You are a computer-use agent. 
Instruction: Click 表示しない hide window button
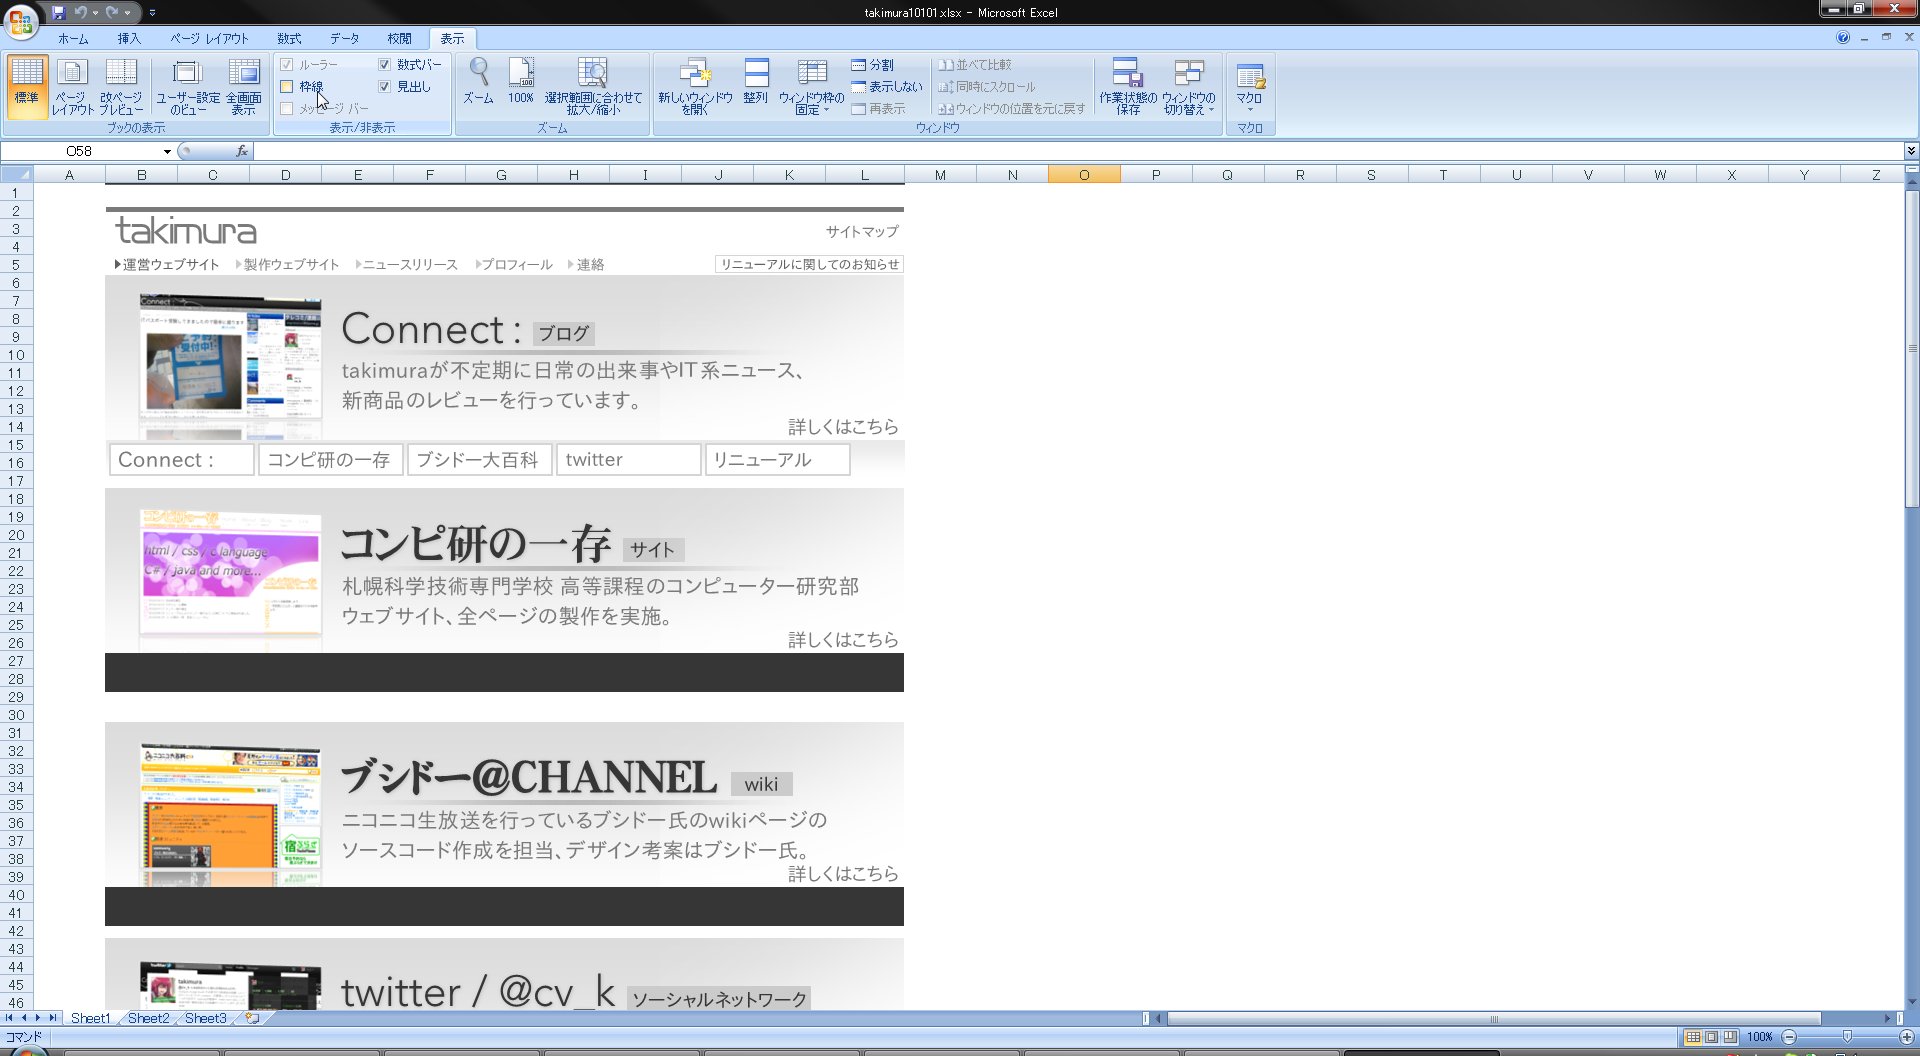[887, 87]
